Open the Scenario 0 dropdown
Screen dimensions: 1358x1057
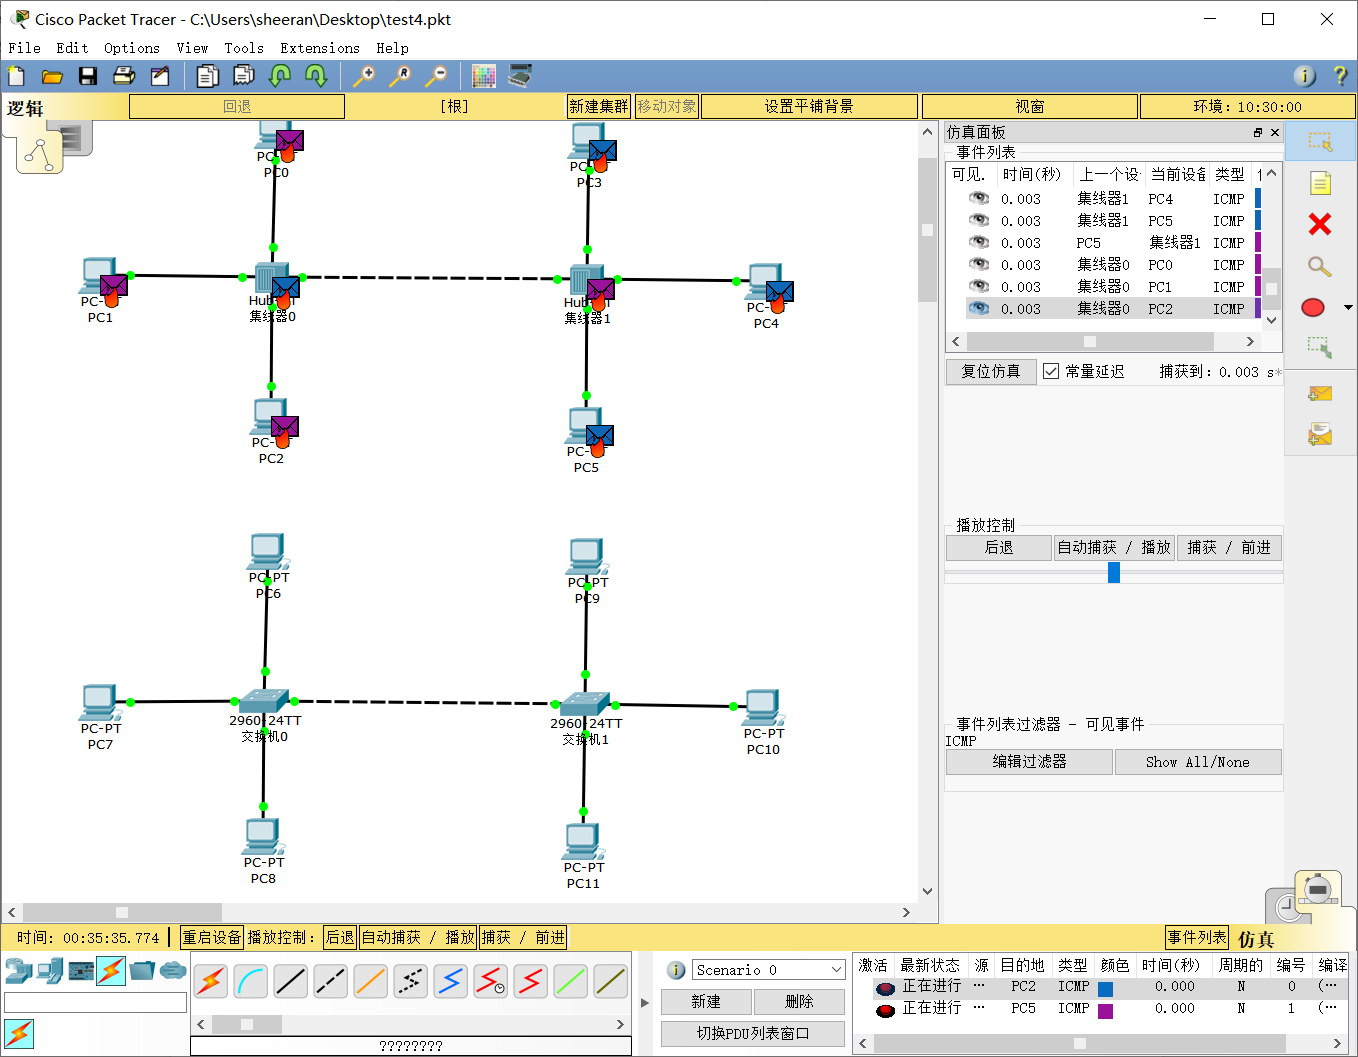pos(768,970)
